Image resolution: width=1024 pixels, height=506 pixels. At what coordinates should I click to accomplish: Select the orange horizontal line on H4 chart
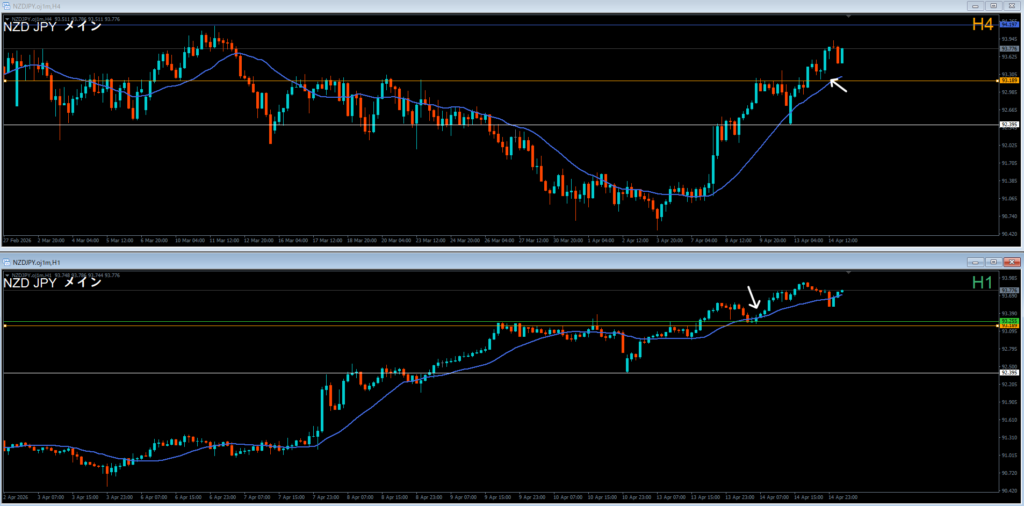[400, 81]
